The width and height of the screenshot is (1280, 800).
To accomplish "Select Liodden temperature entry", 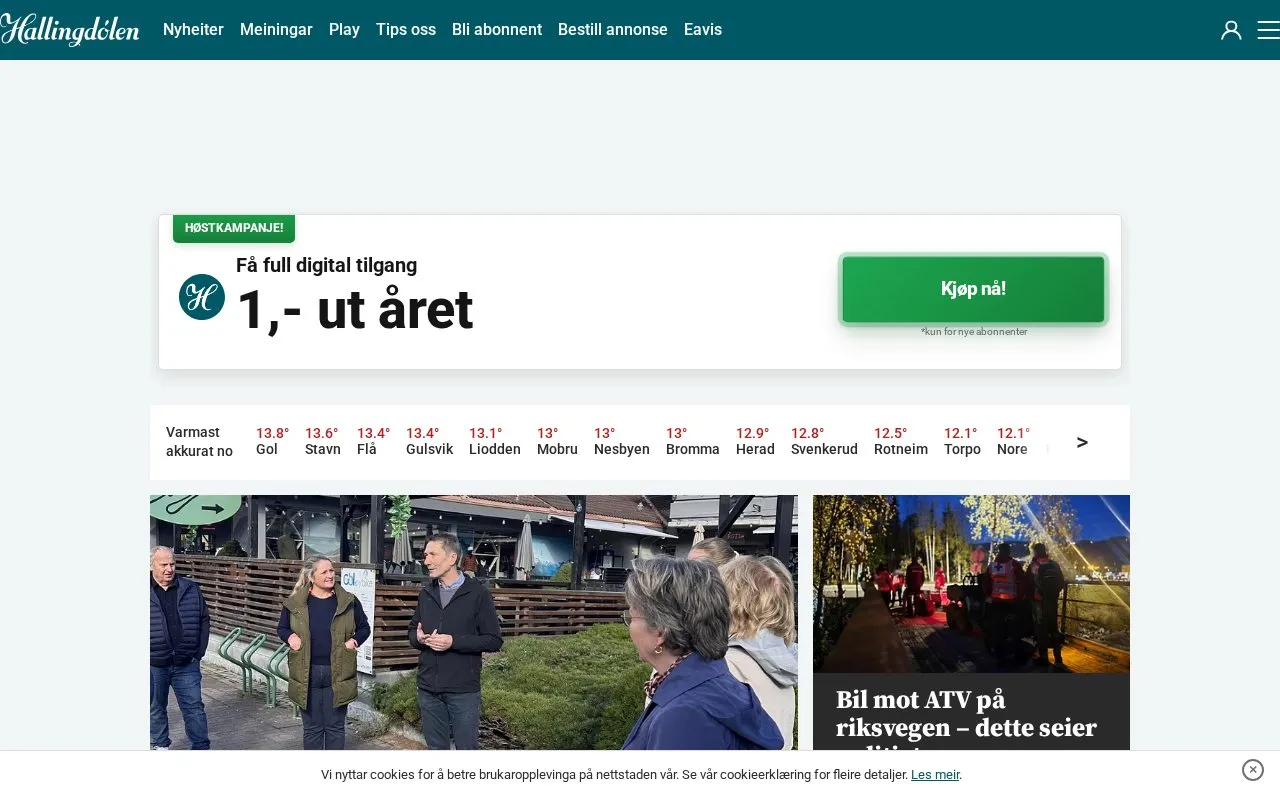I will (x=495, y=441).
